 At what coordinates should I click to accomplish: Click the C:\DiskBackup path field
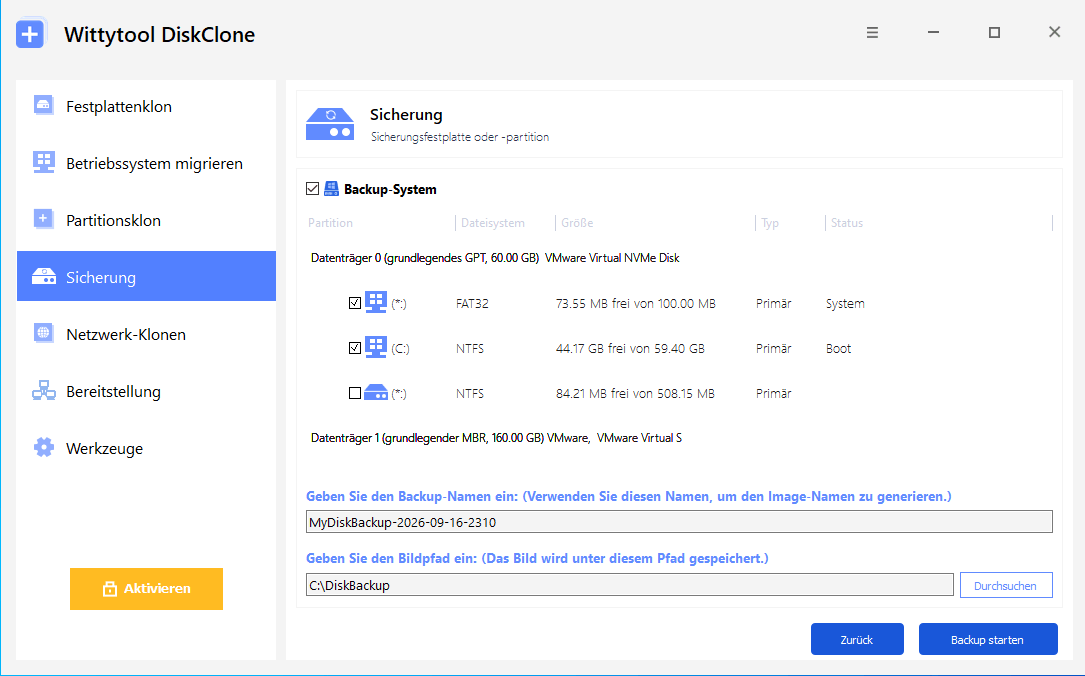tap(630, 585)
